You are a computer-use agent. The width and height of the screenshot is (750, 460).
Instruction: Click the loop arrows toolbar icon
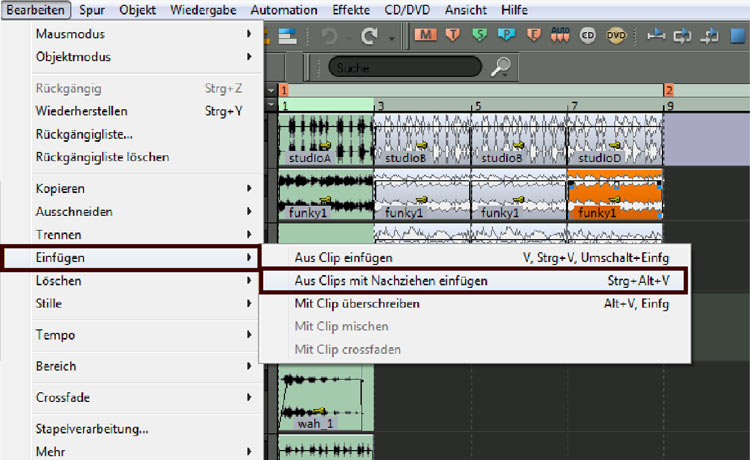pos(683,36)
